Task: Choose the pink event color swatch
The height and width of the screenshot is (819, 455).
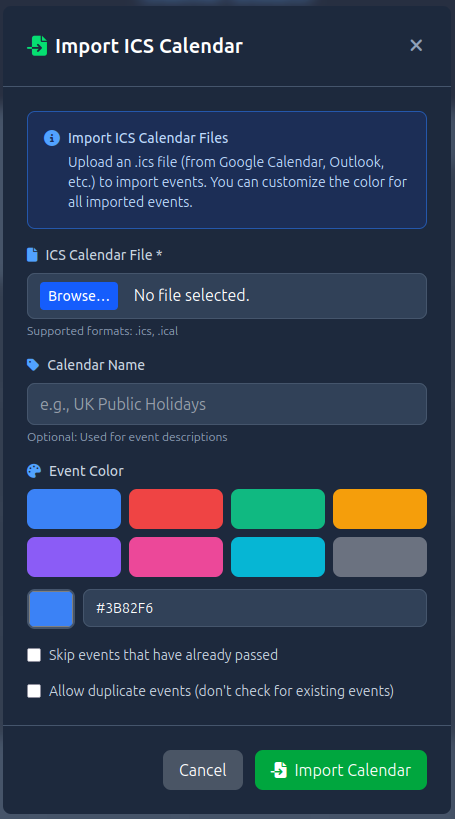Action: pos(176,557)
